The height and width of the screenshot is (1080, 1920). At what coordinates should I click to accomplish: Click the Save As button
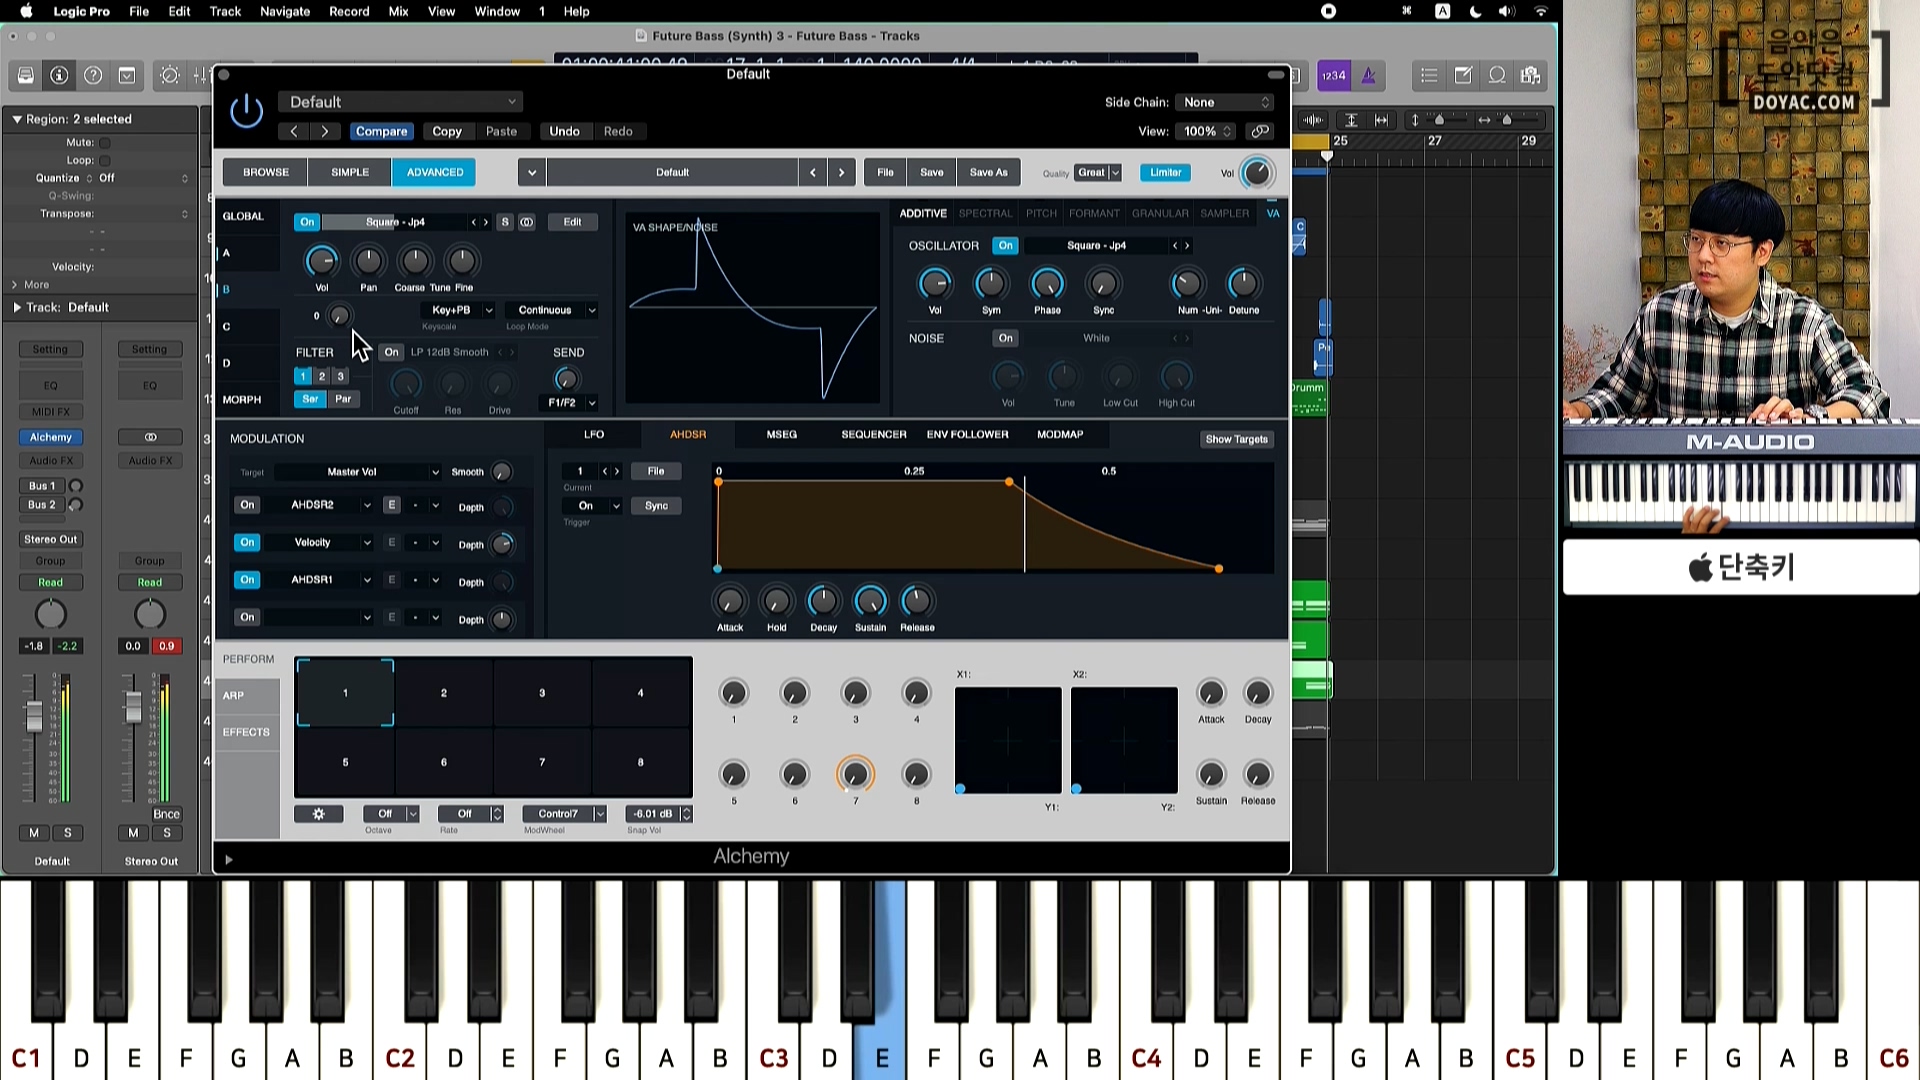(x=988, y=172)
